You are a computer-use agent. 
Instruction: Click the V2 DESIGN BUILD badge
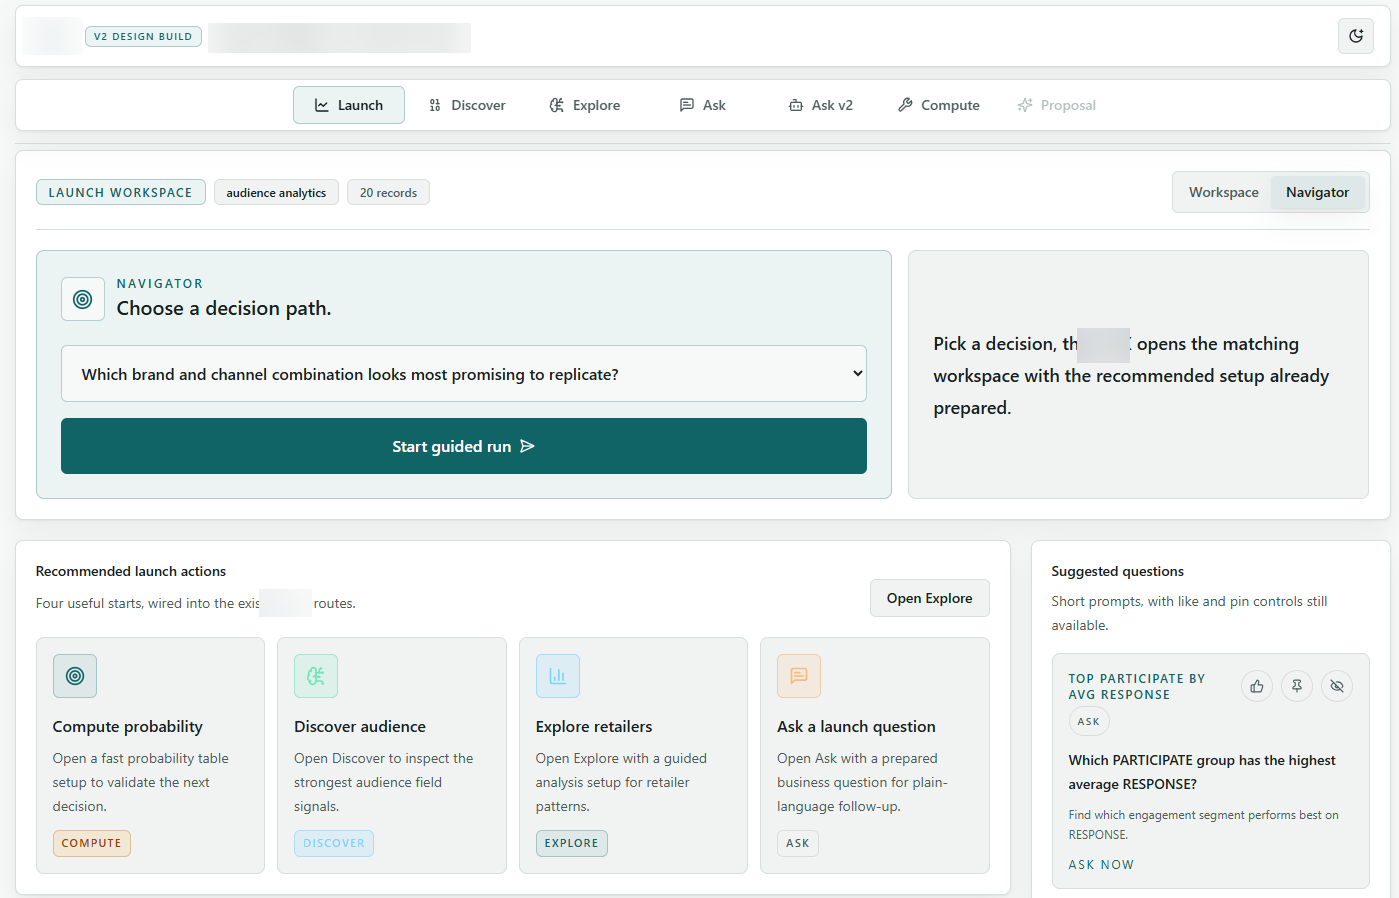coord(143,36)
